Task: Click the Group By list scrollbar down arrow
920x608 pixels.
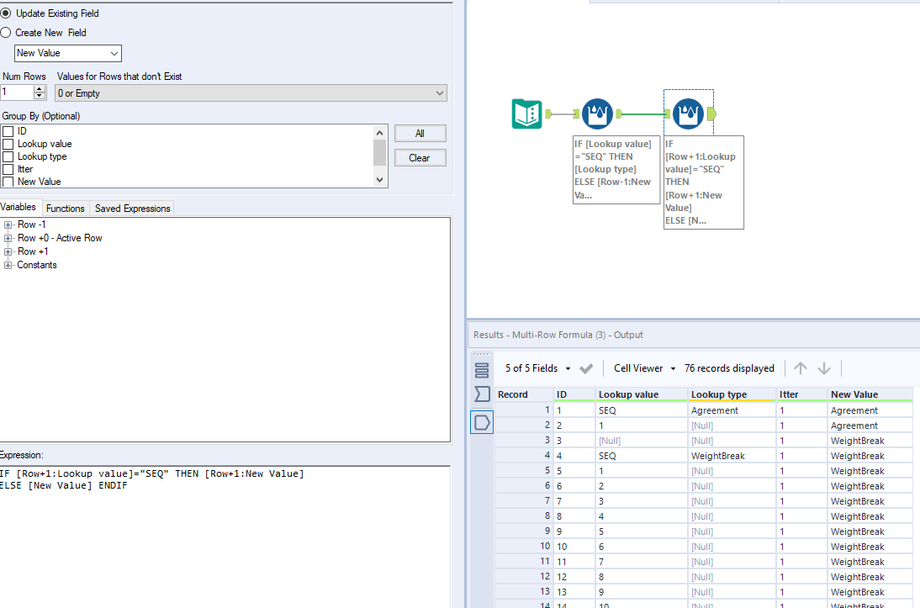Action: pyautogui.click(x=380, y=180)
